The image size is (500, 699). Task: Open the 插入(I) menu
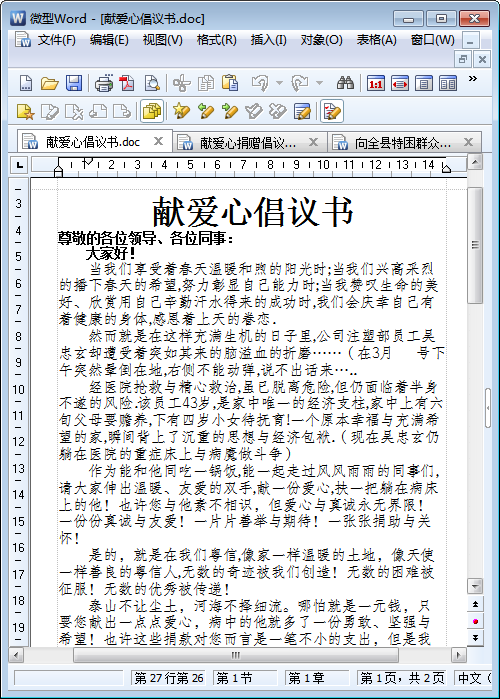(x=269, y=40)
